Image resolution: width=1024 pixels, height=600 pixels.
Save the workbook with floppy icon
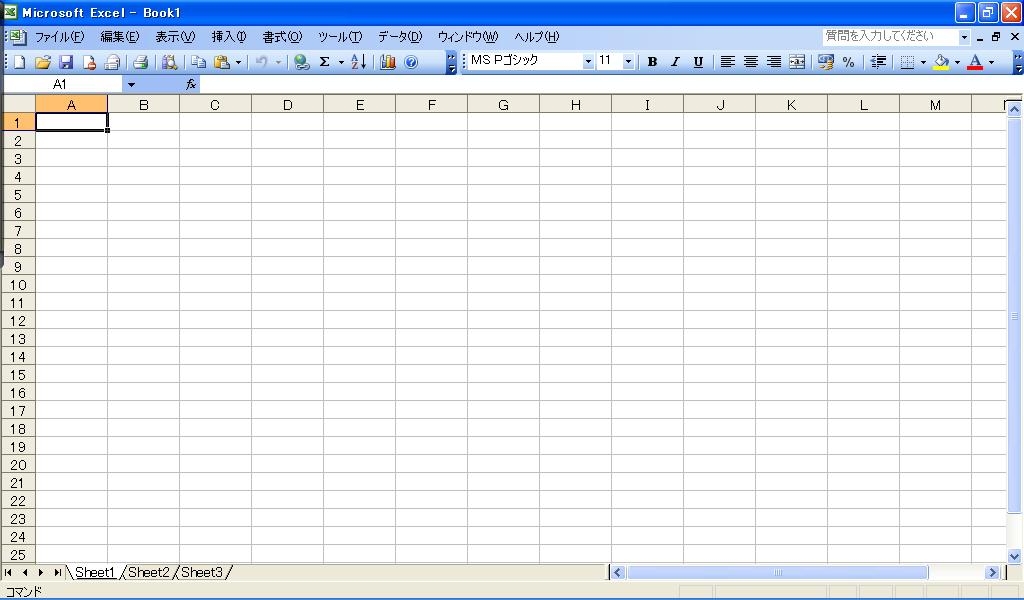tap(66, 62)
